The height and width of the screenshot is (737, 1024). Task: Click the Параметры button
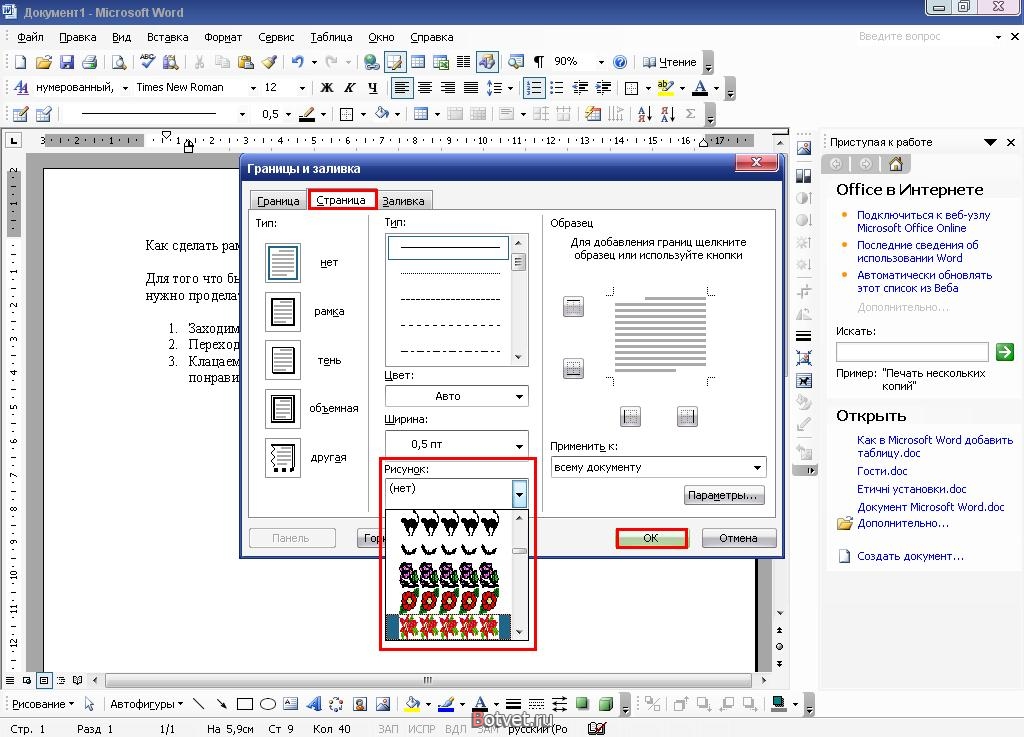coord(724,495)
